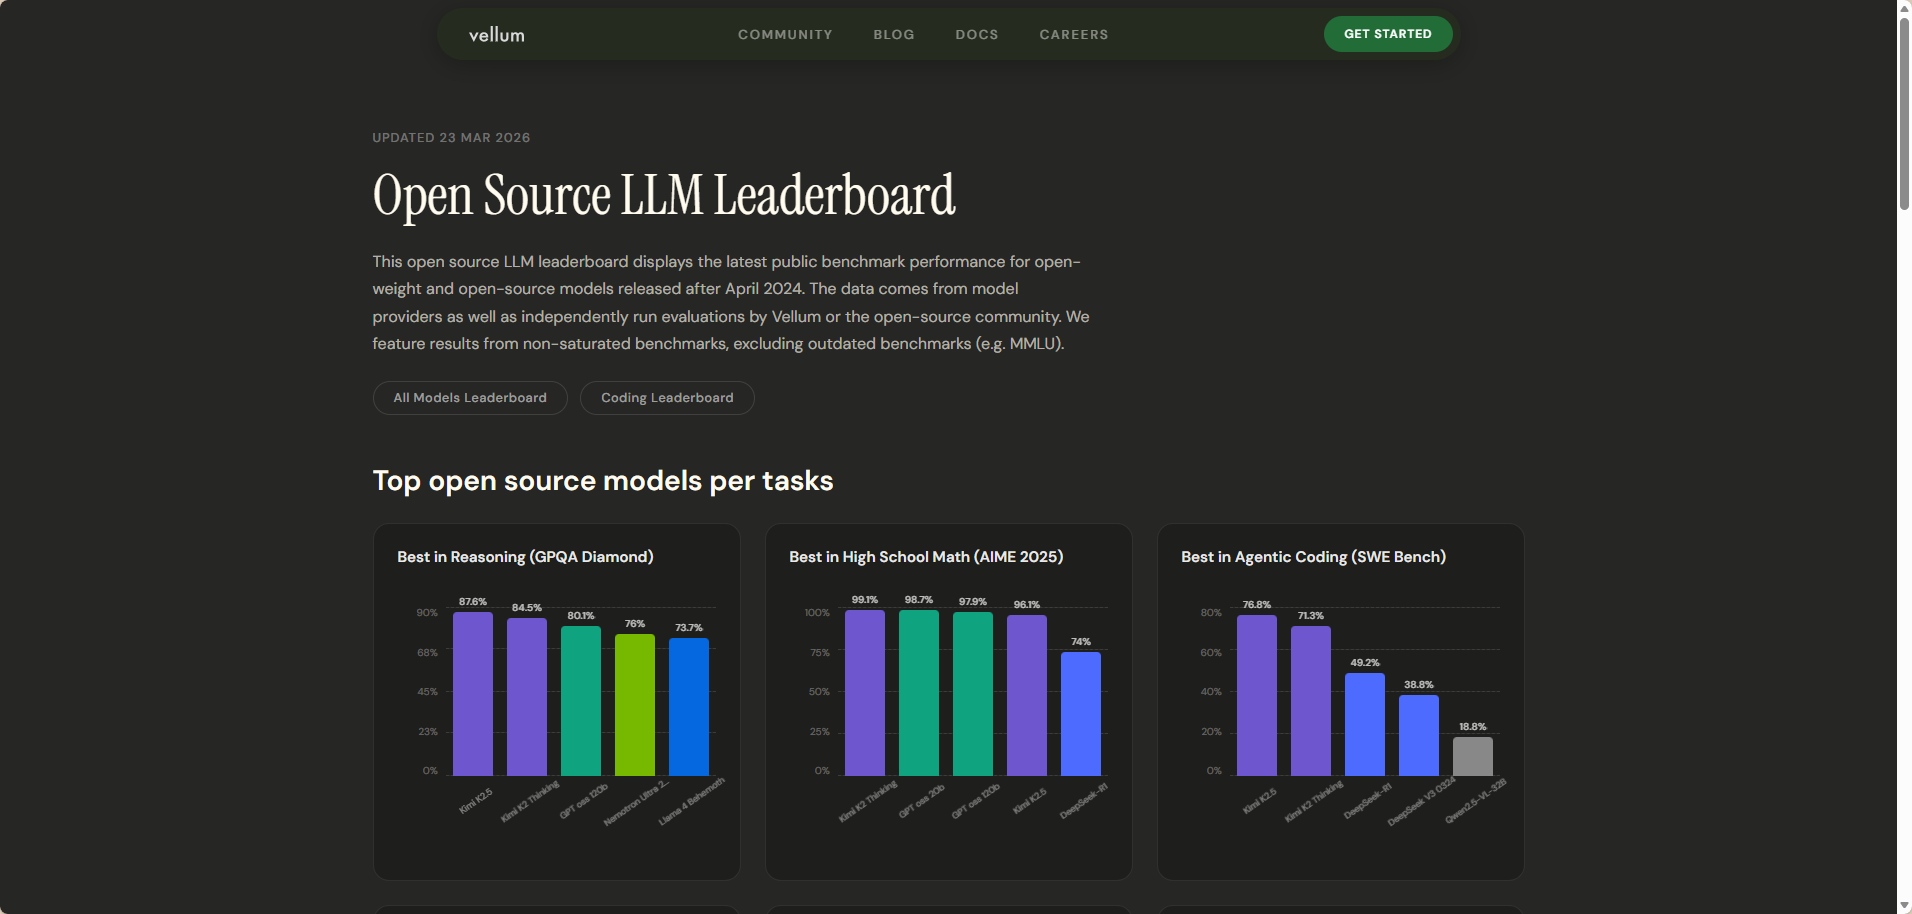
Task: Click the page vertical scrollbar thumb
Action: 1904,113
